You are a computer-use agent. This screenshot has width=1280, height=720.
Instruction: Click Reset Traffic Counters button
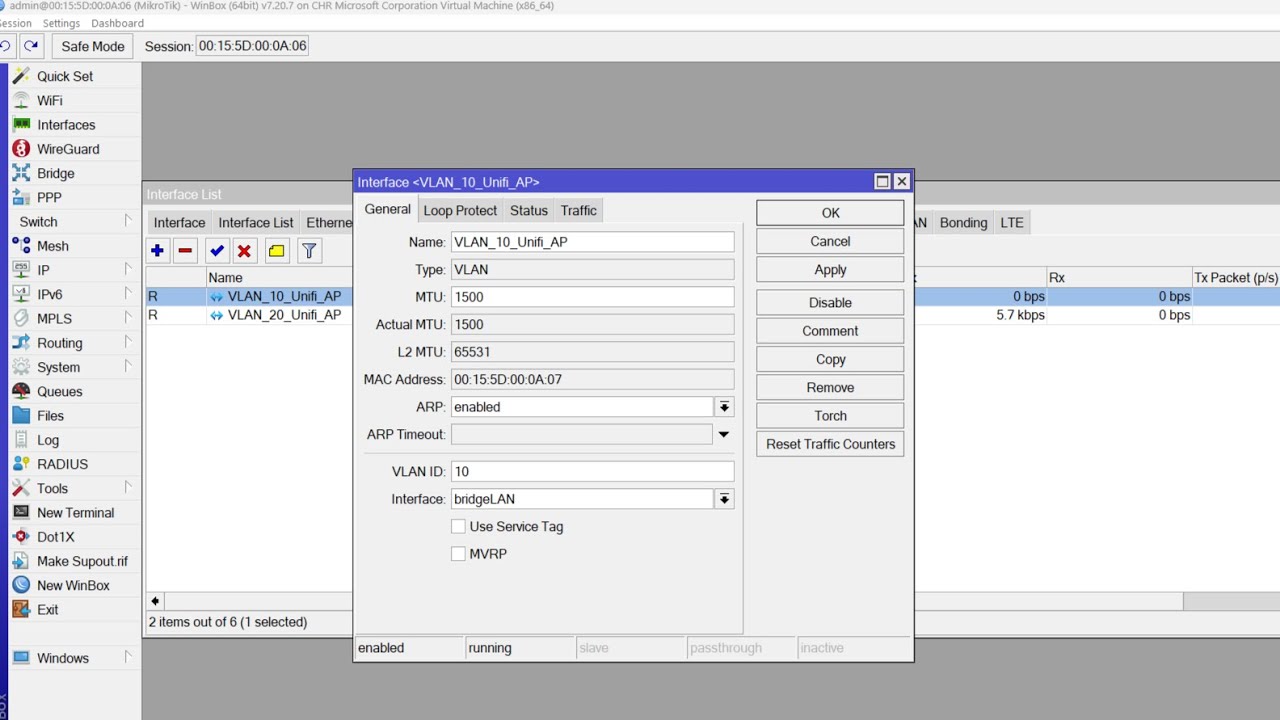[x=830, y=444]
